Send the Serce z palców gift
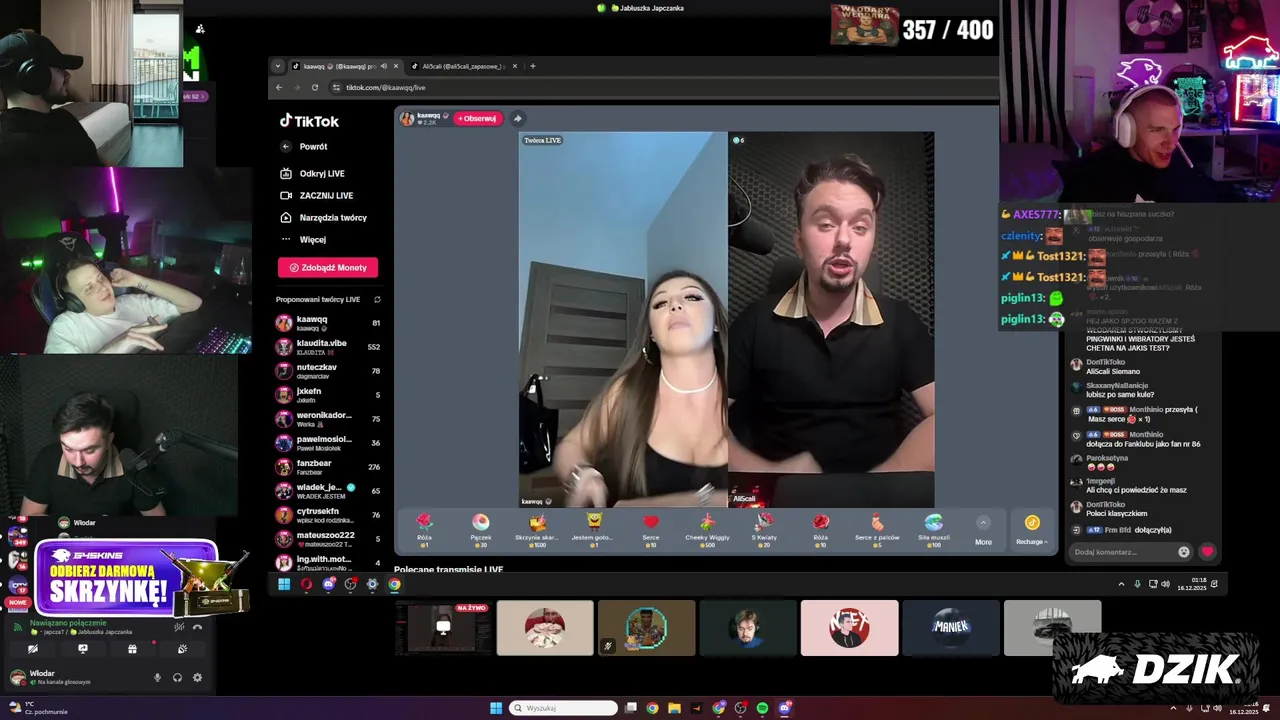This screenshot has height=720, width=1280. pos(877,529)
